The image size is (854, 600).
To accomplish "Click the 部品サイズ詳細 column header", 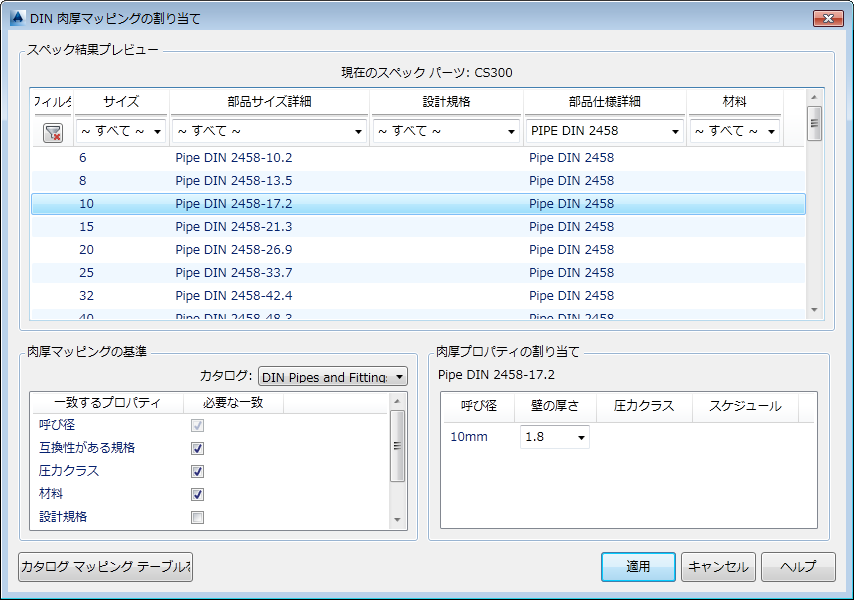I will (x=269, y=101).
